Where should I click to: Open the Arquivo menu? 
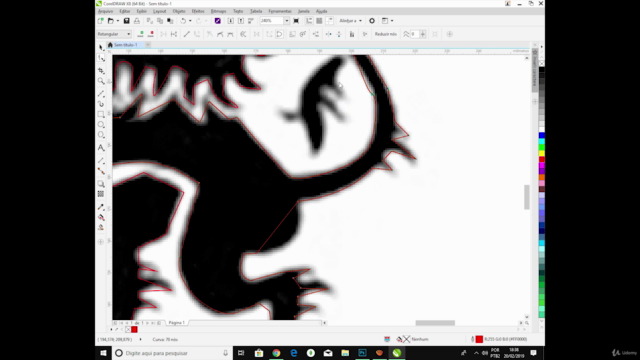point(106,11)
